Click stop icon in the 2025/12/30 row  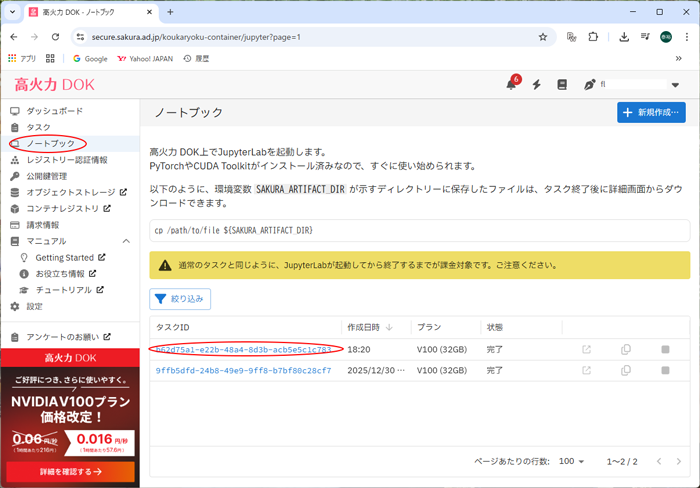point(665,370)
